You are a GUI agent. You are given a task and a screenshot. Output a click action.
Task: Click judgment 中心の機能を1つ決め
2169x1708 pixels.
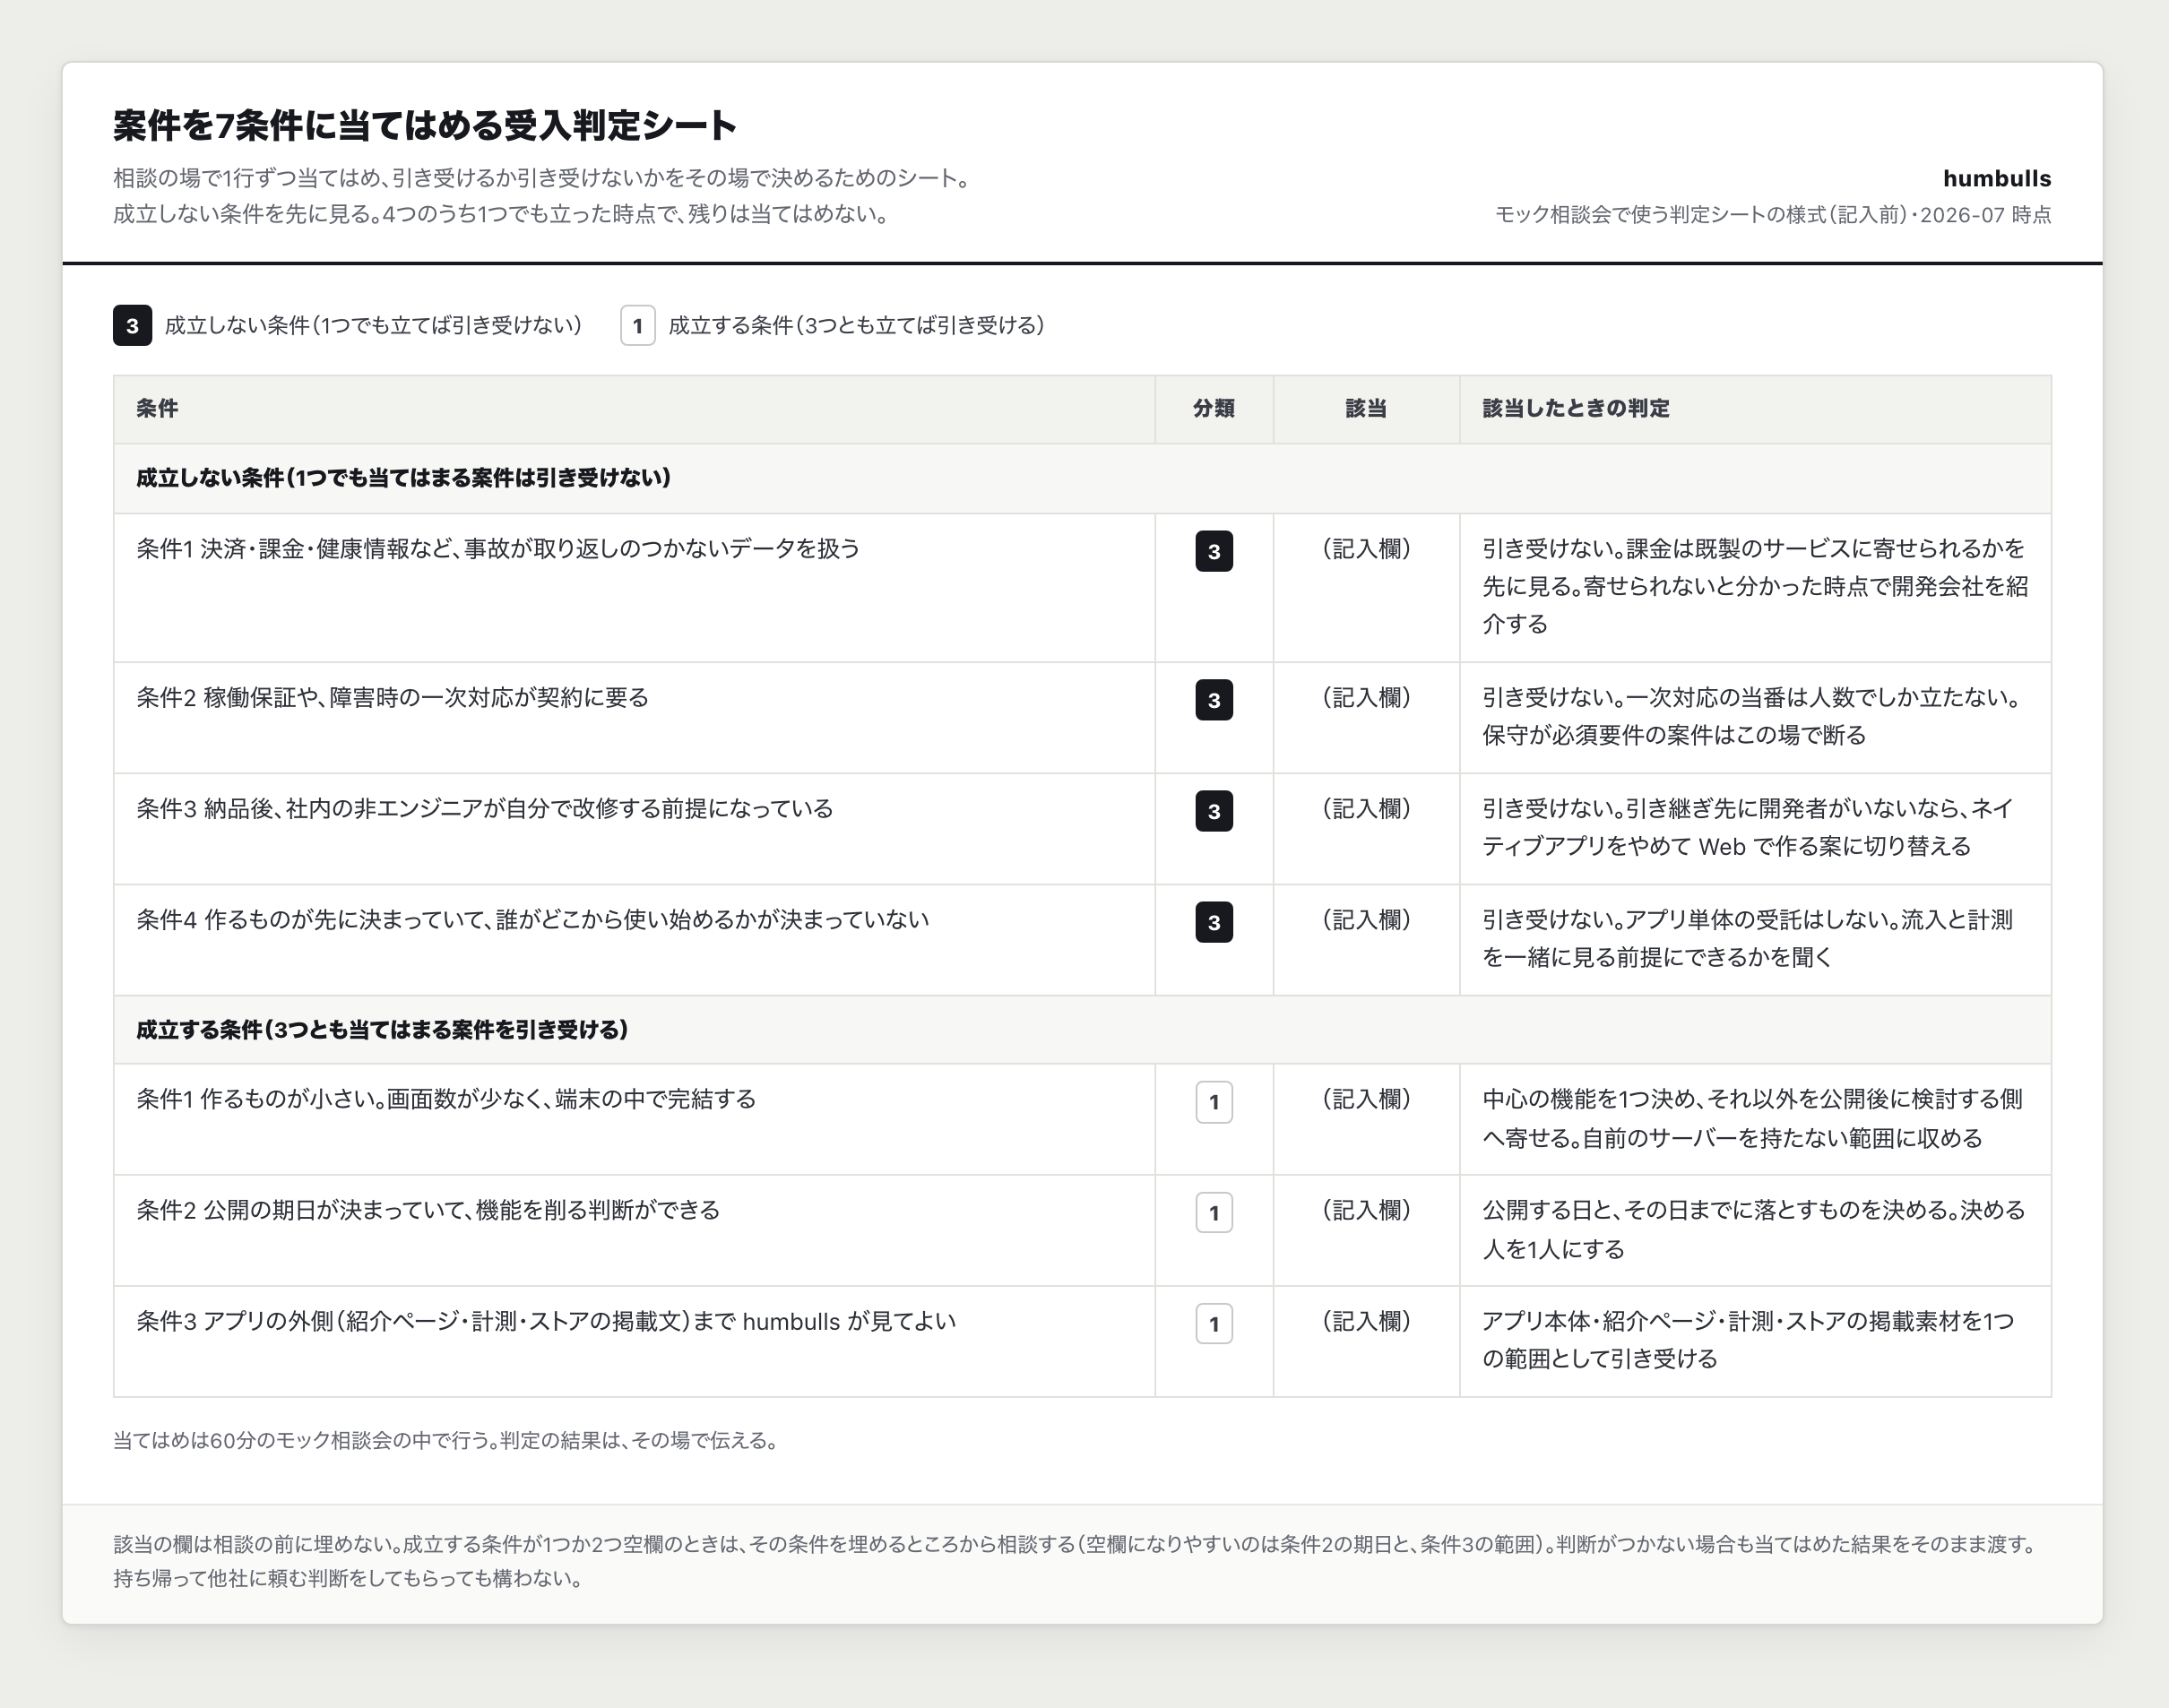[1753, 1118]
